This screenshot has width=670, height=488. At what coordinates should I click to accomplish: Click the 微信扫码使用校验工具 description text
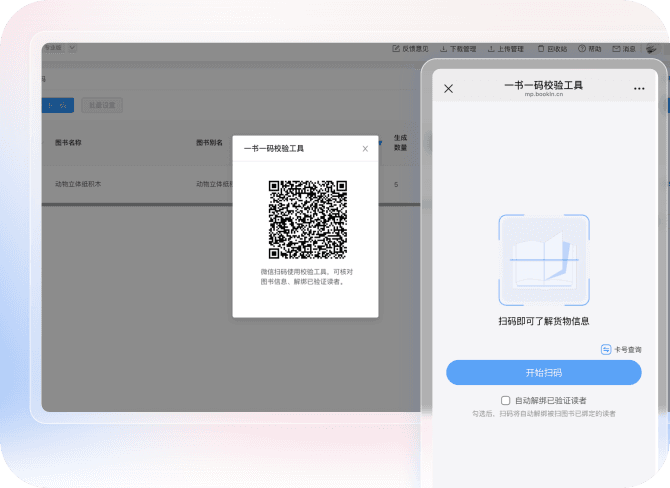(307, 277)
